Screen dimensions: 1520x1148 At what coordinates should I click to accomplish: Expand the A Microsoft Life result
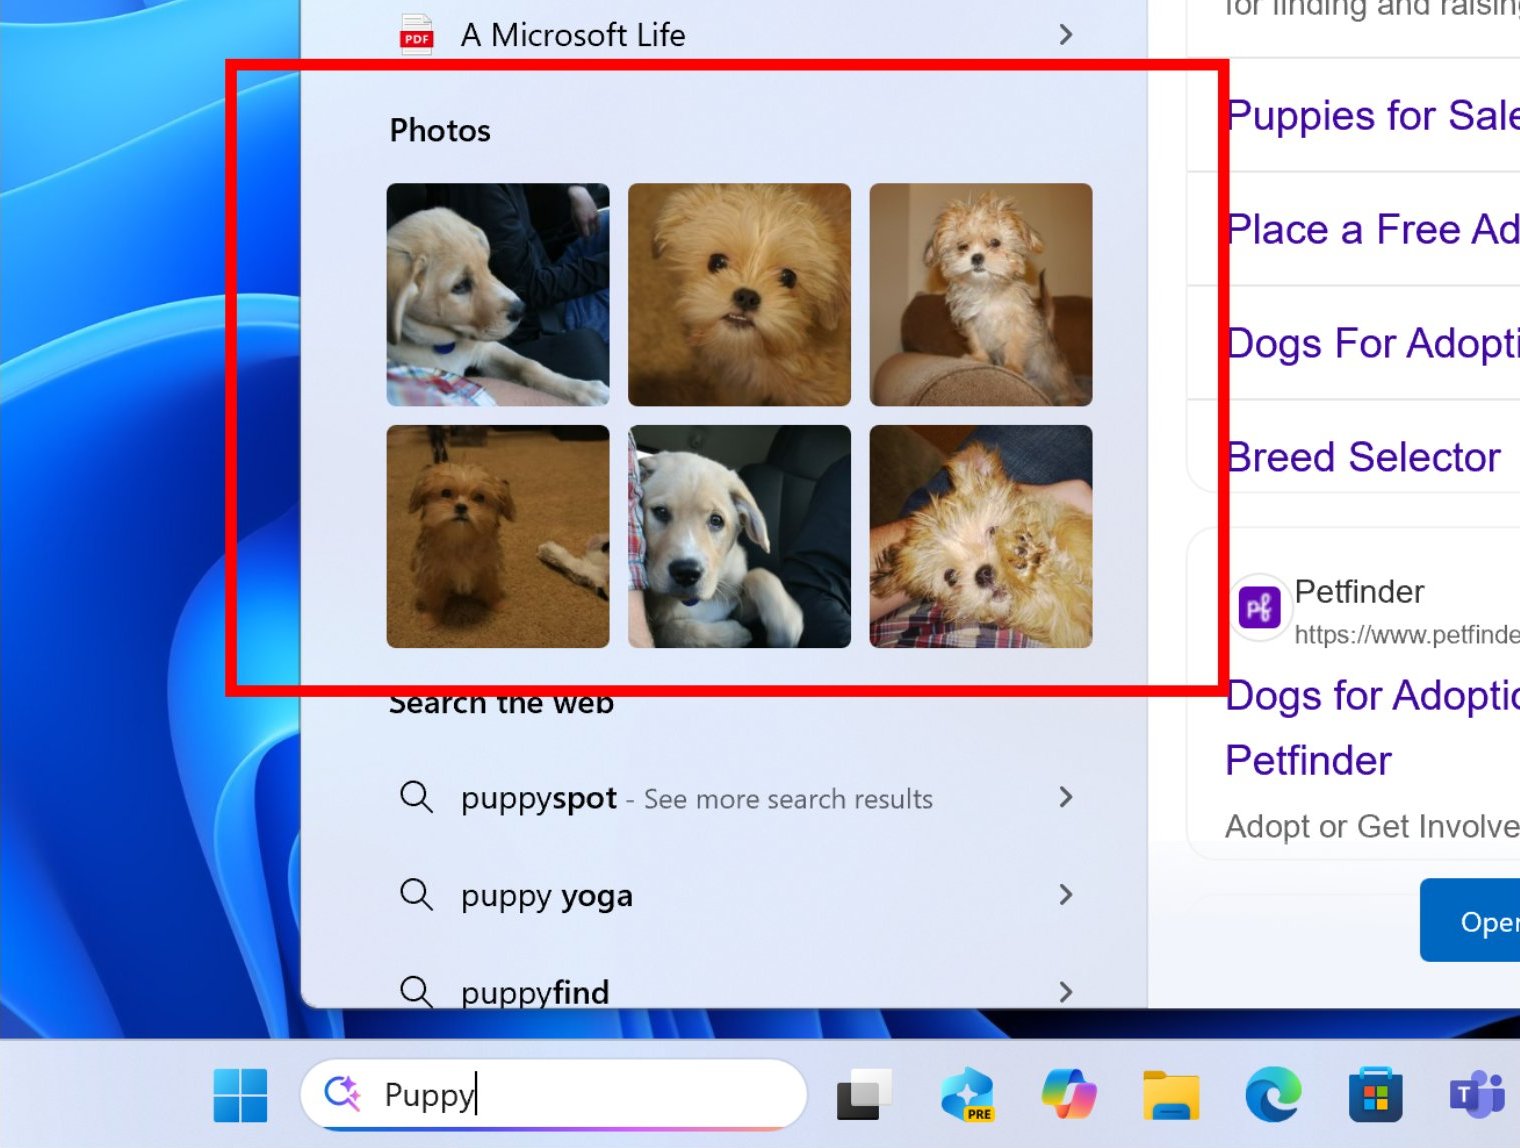point(1066,34)
